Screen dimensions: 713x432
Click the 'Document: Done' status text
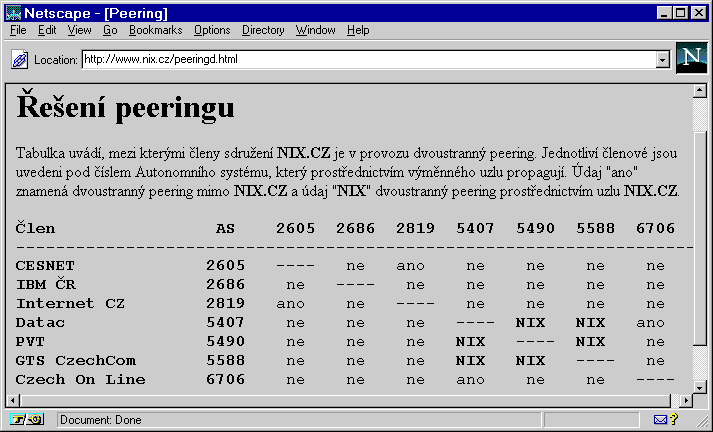(x=100, y=420)
